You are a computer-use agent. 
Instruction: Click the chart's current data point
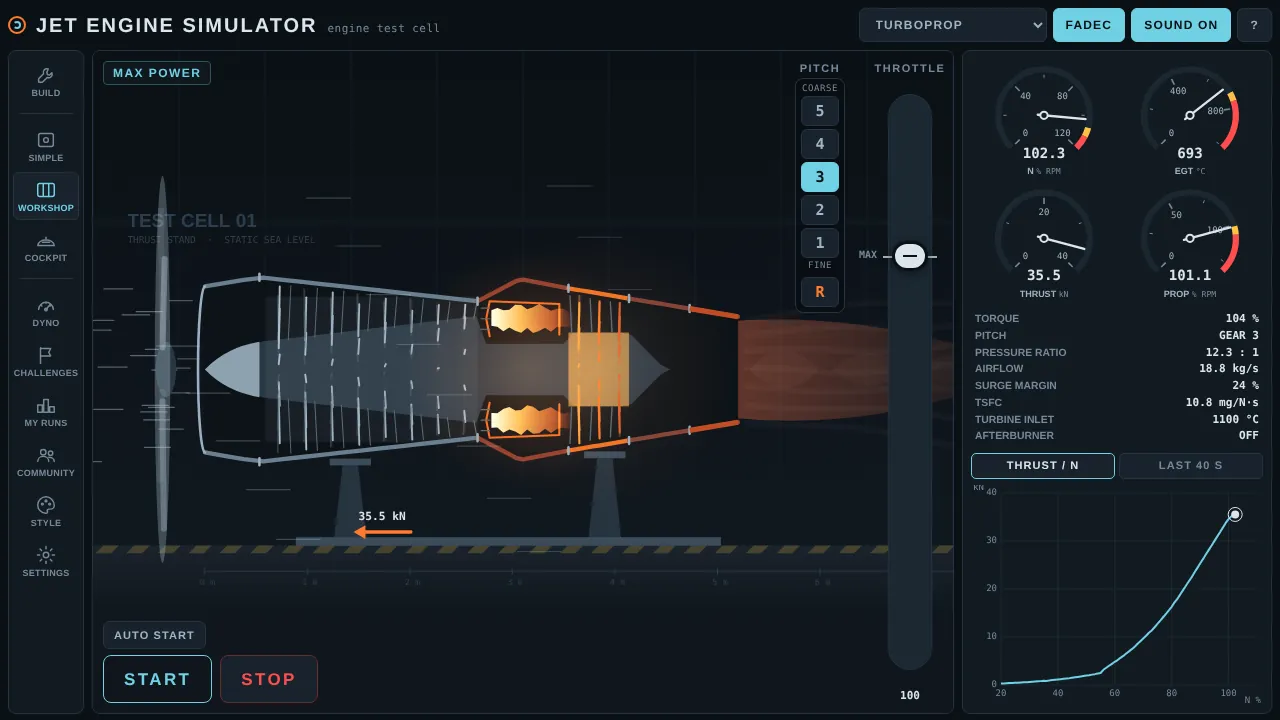[1235, 514]
